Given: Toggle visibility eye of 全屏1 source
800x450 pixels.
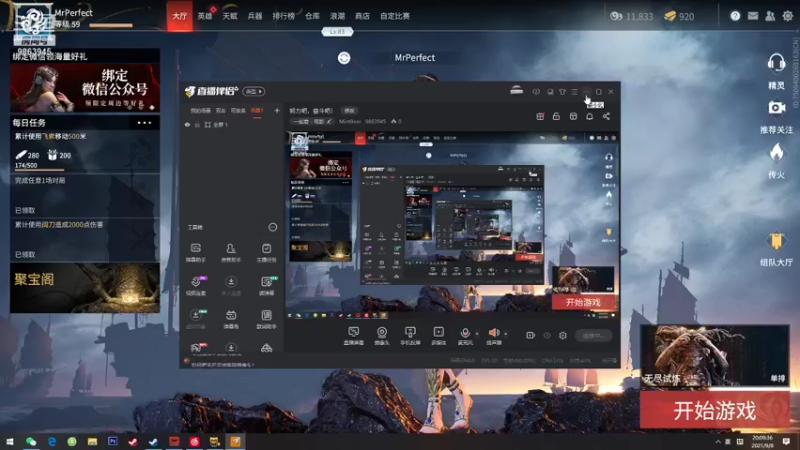Looking at the screenshot, I should (187, 124).
